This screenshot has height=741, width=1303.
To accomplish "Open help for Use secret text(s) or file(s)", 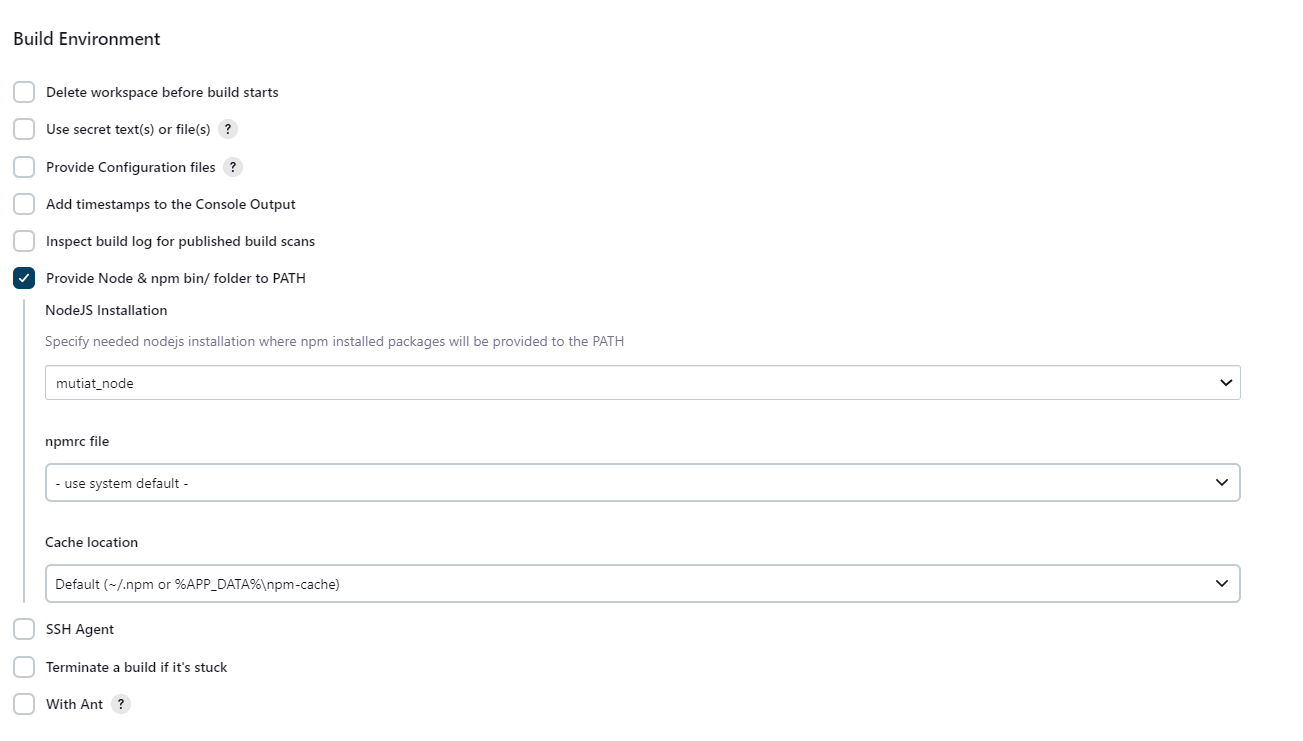I will [227, 129].
